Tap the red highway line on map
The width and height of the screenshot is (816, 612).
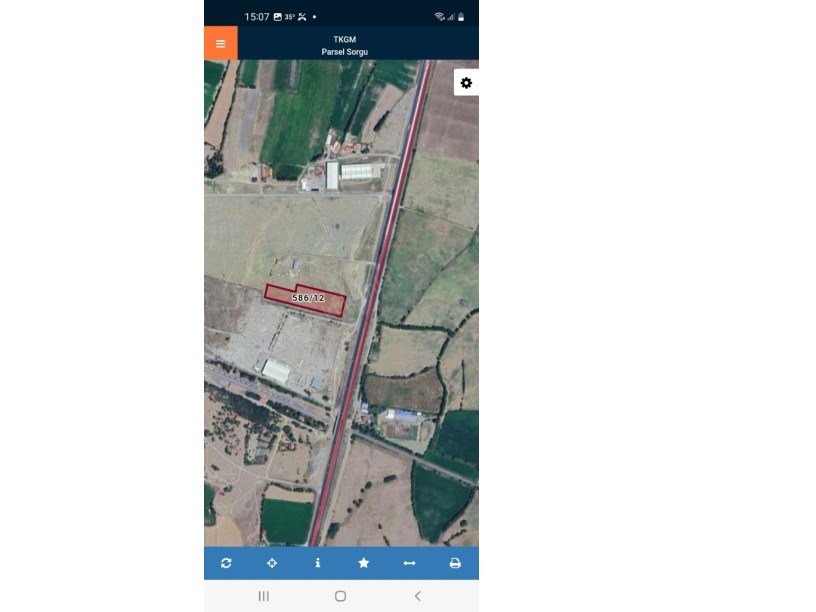[372, 302]
